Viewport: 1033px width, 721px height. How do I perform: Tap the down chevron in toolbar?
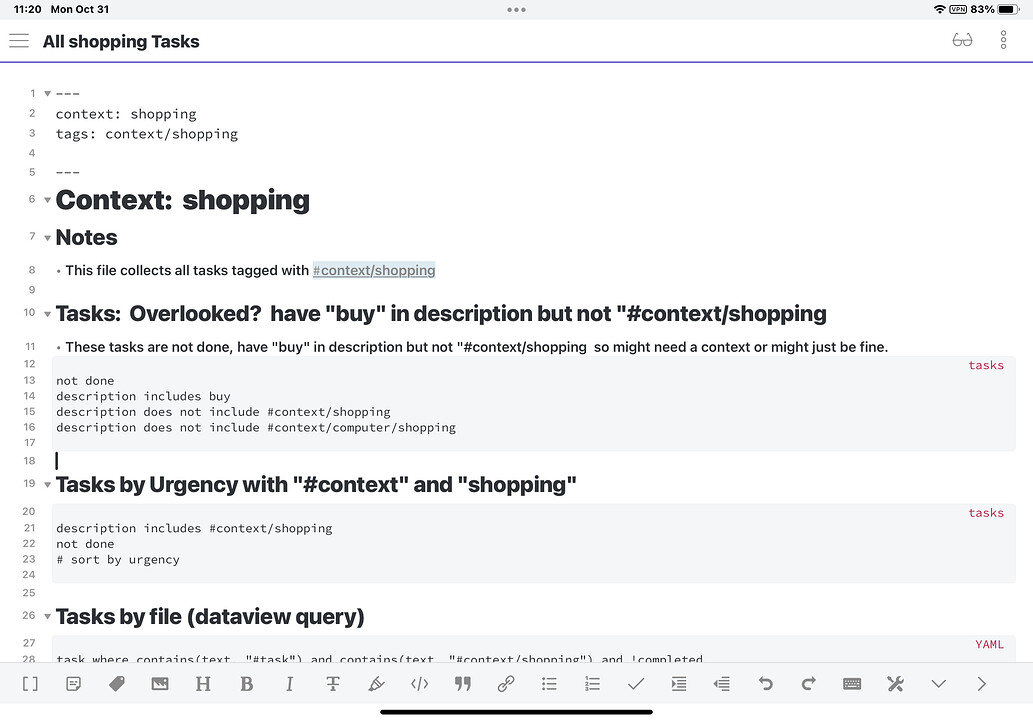tap(938, 684)
